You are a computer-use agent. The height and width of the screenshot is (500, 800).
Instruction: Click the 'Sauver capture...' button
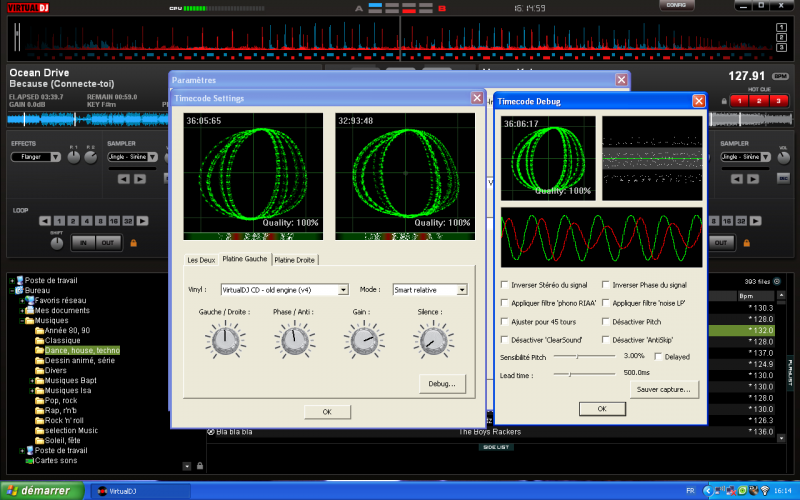point(664,388)
